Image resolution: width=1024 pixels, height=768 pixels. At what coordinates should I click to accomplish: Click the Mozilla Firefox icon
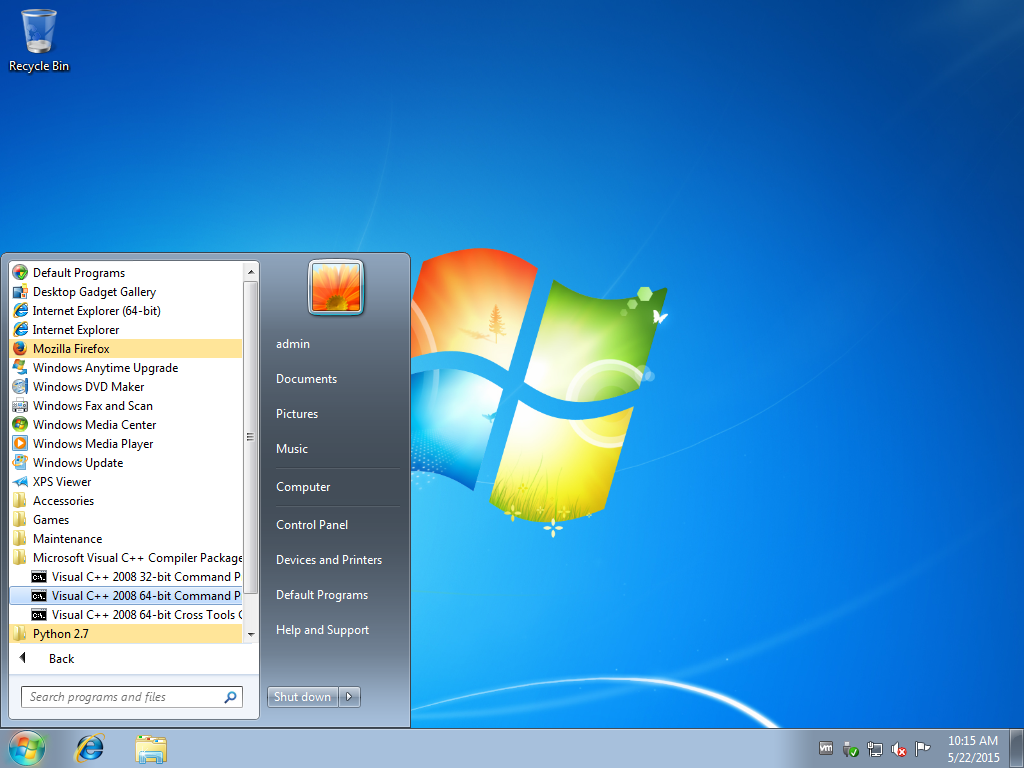20,348
